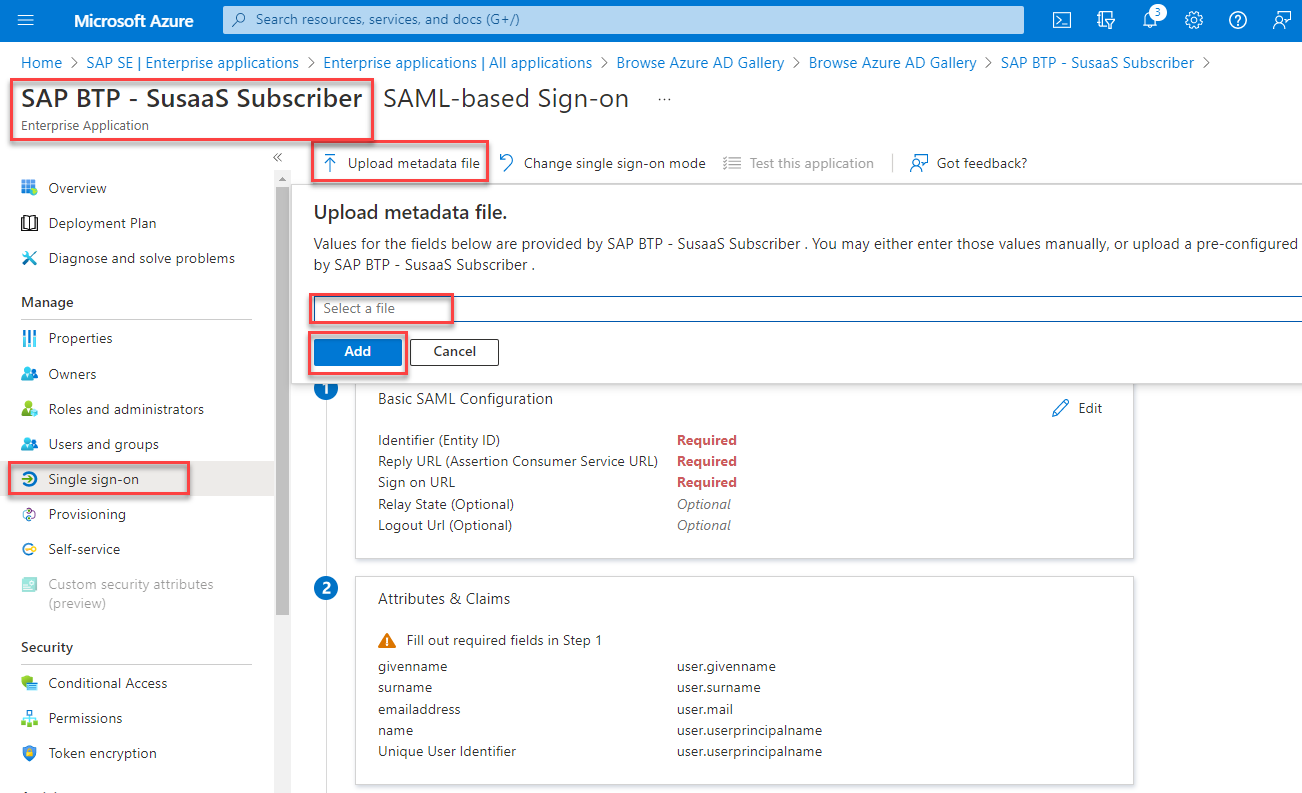Click the user.mail claim value
The image size is (1302, 793).
coord(705,709)
